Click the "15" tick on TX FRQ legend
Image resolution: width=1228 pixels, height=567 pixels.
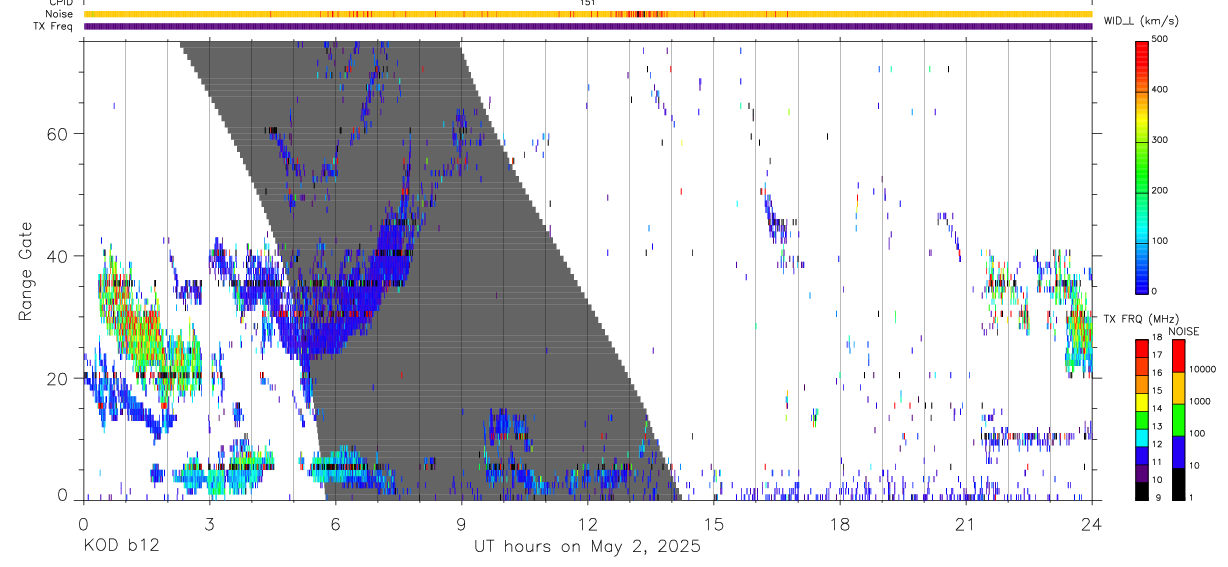click(1158, 393)
